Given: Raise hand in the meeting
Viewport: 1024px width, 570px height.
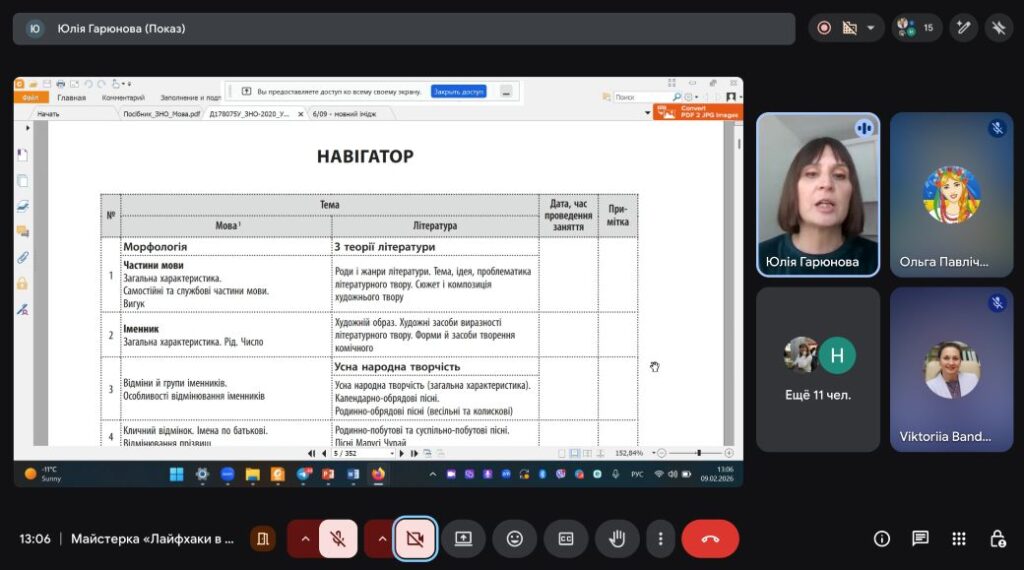Looking at the screenshot, I should pos(616,539).
